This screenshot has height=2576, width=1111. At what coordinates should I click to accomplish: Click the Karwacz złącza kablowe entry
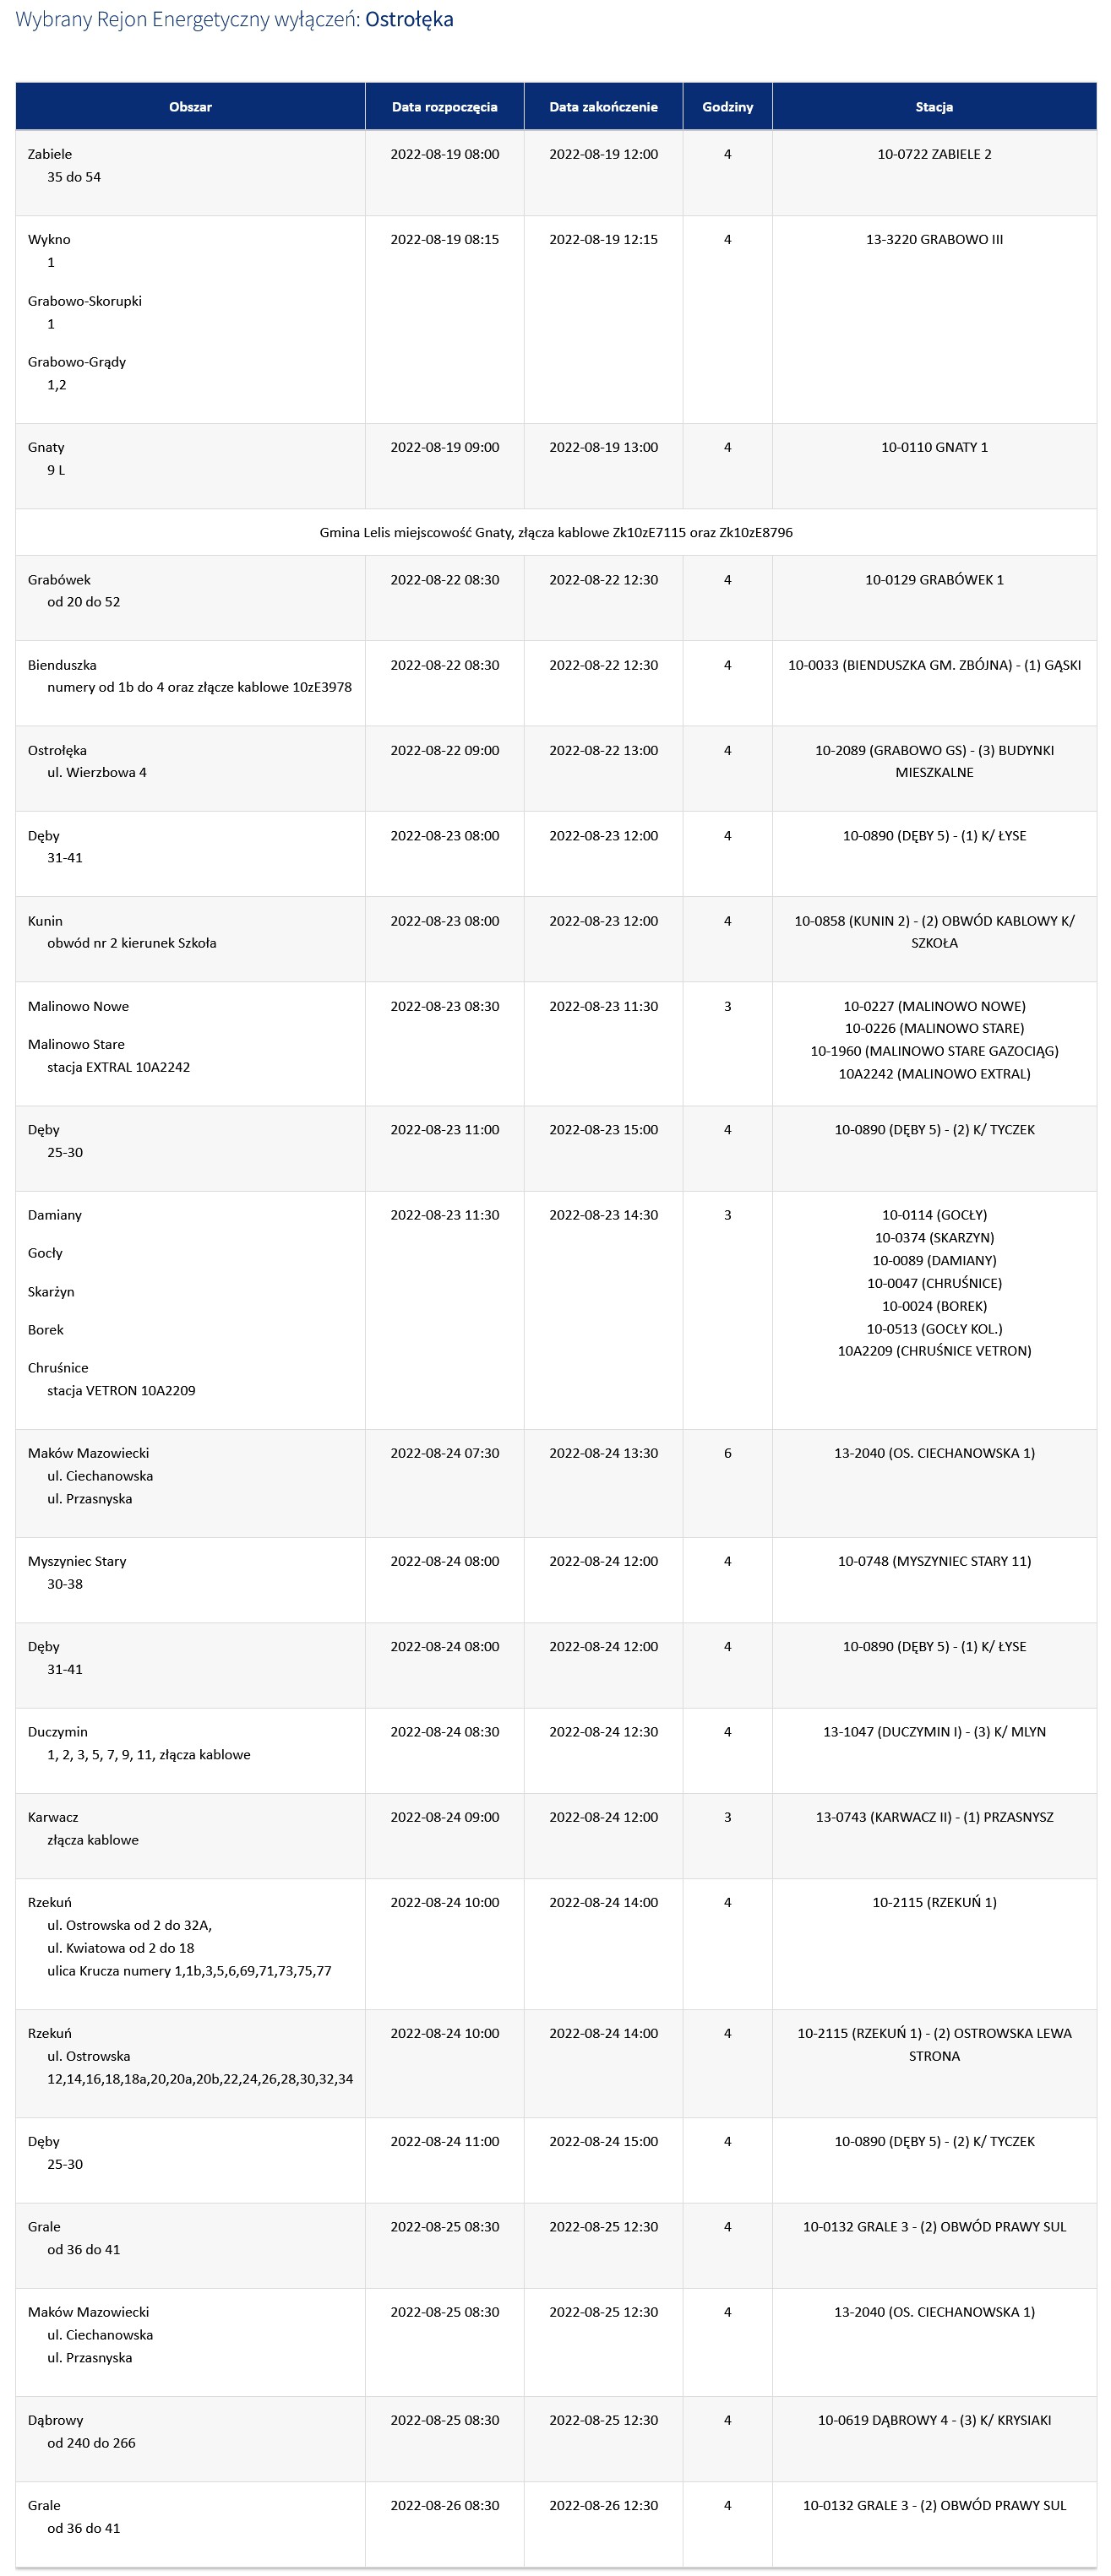pos(190,1836)
